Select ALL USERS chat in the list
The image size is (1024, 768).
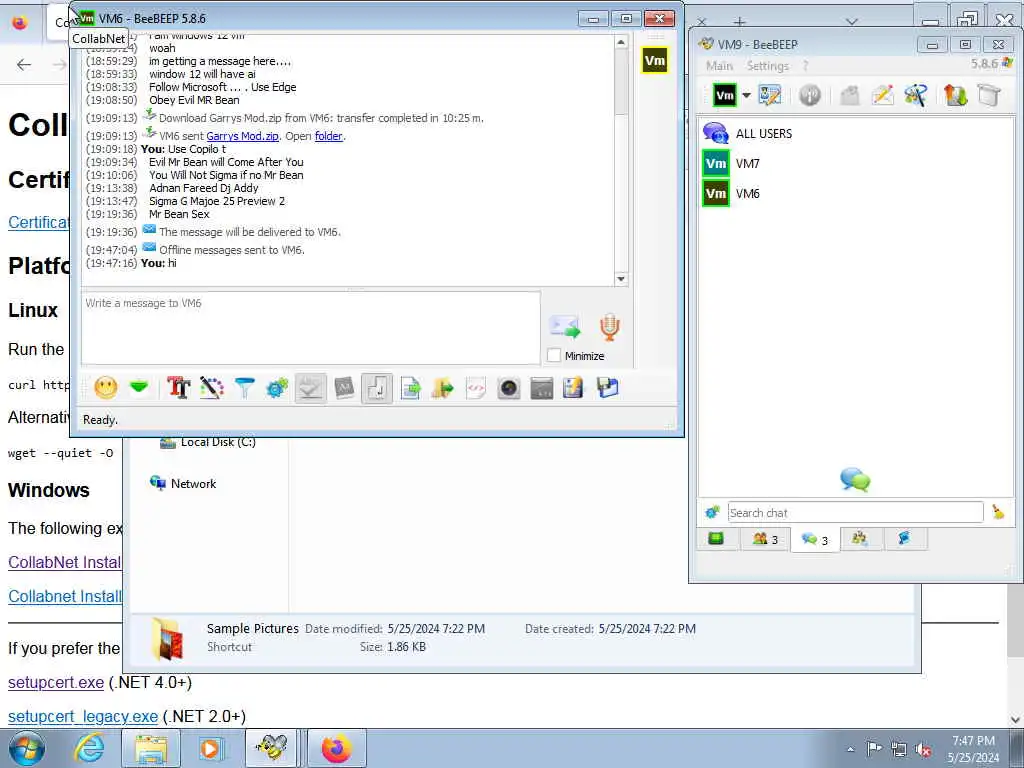click(857, 133)
